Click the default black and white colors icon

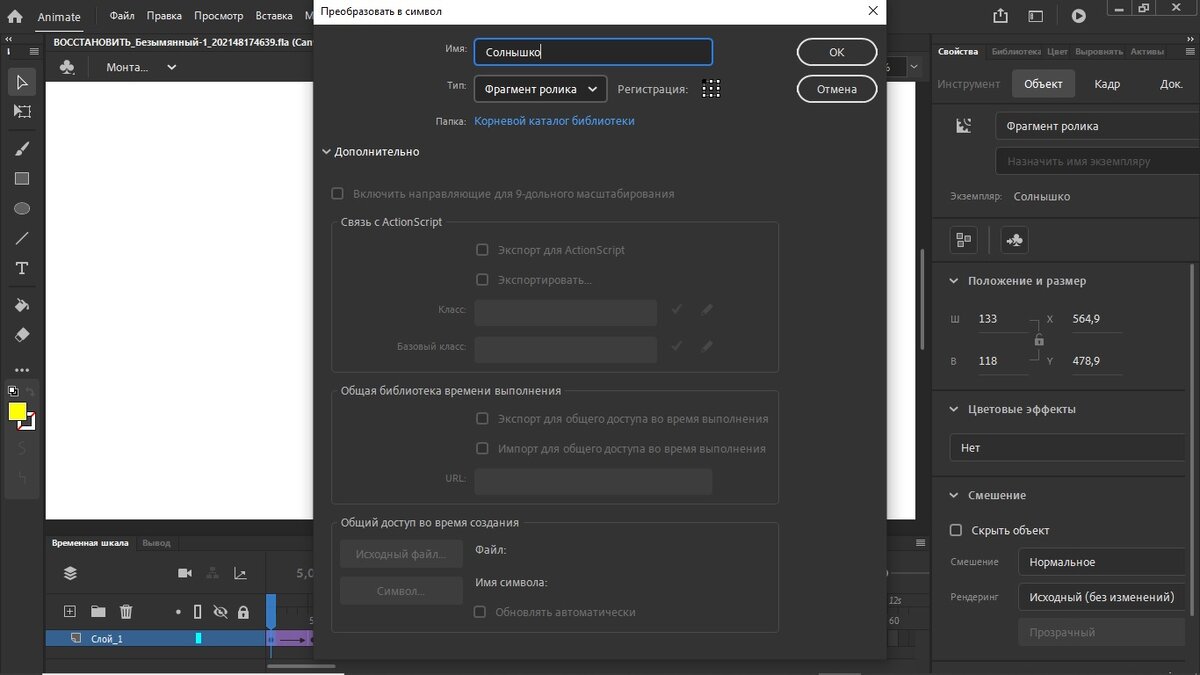click(x=13, y=391)
